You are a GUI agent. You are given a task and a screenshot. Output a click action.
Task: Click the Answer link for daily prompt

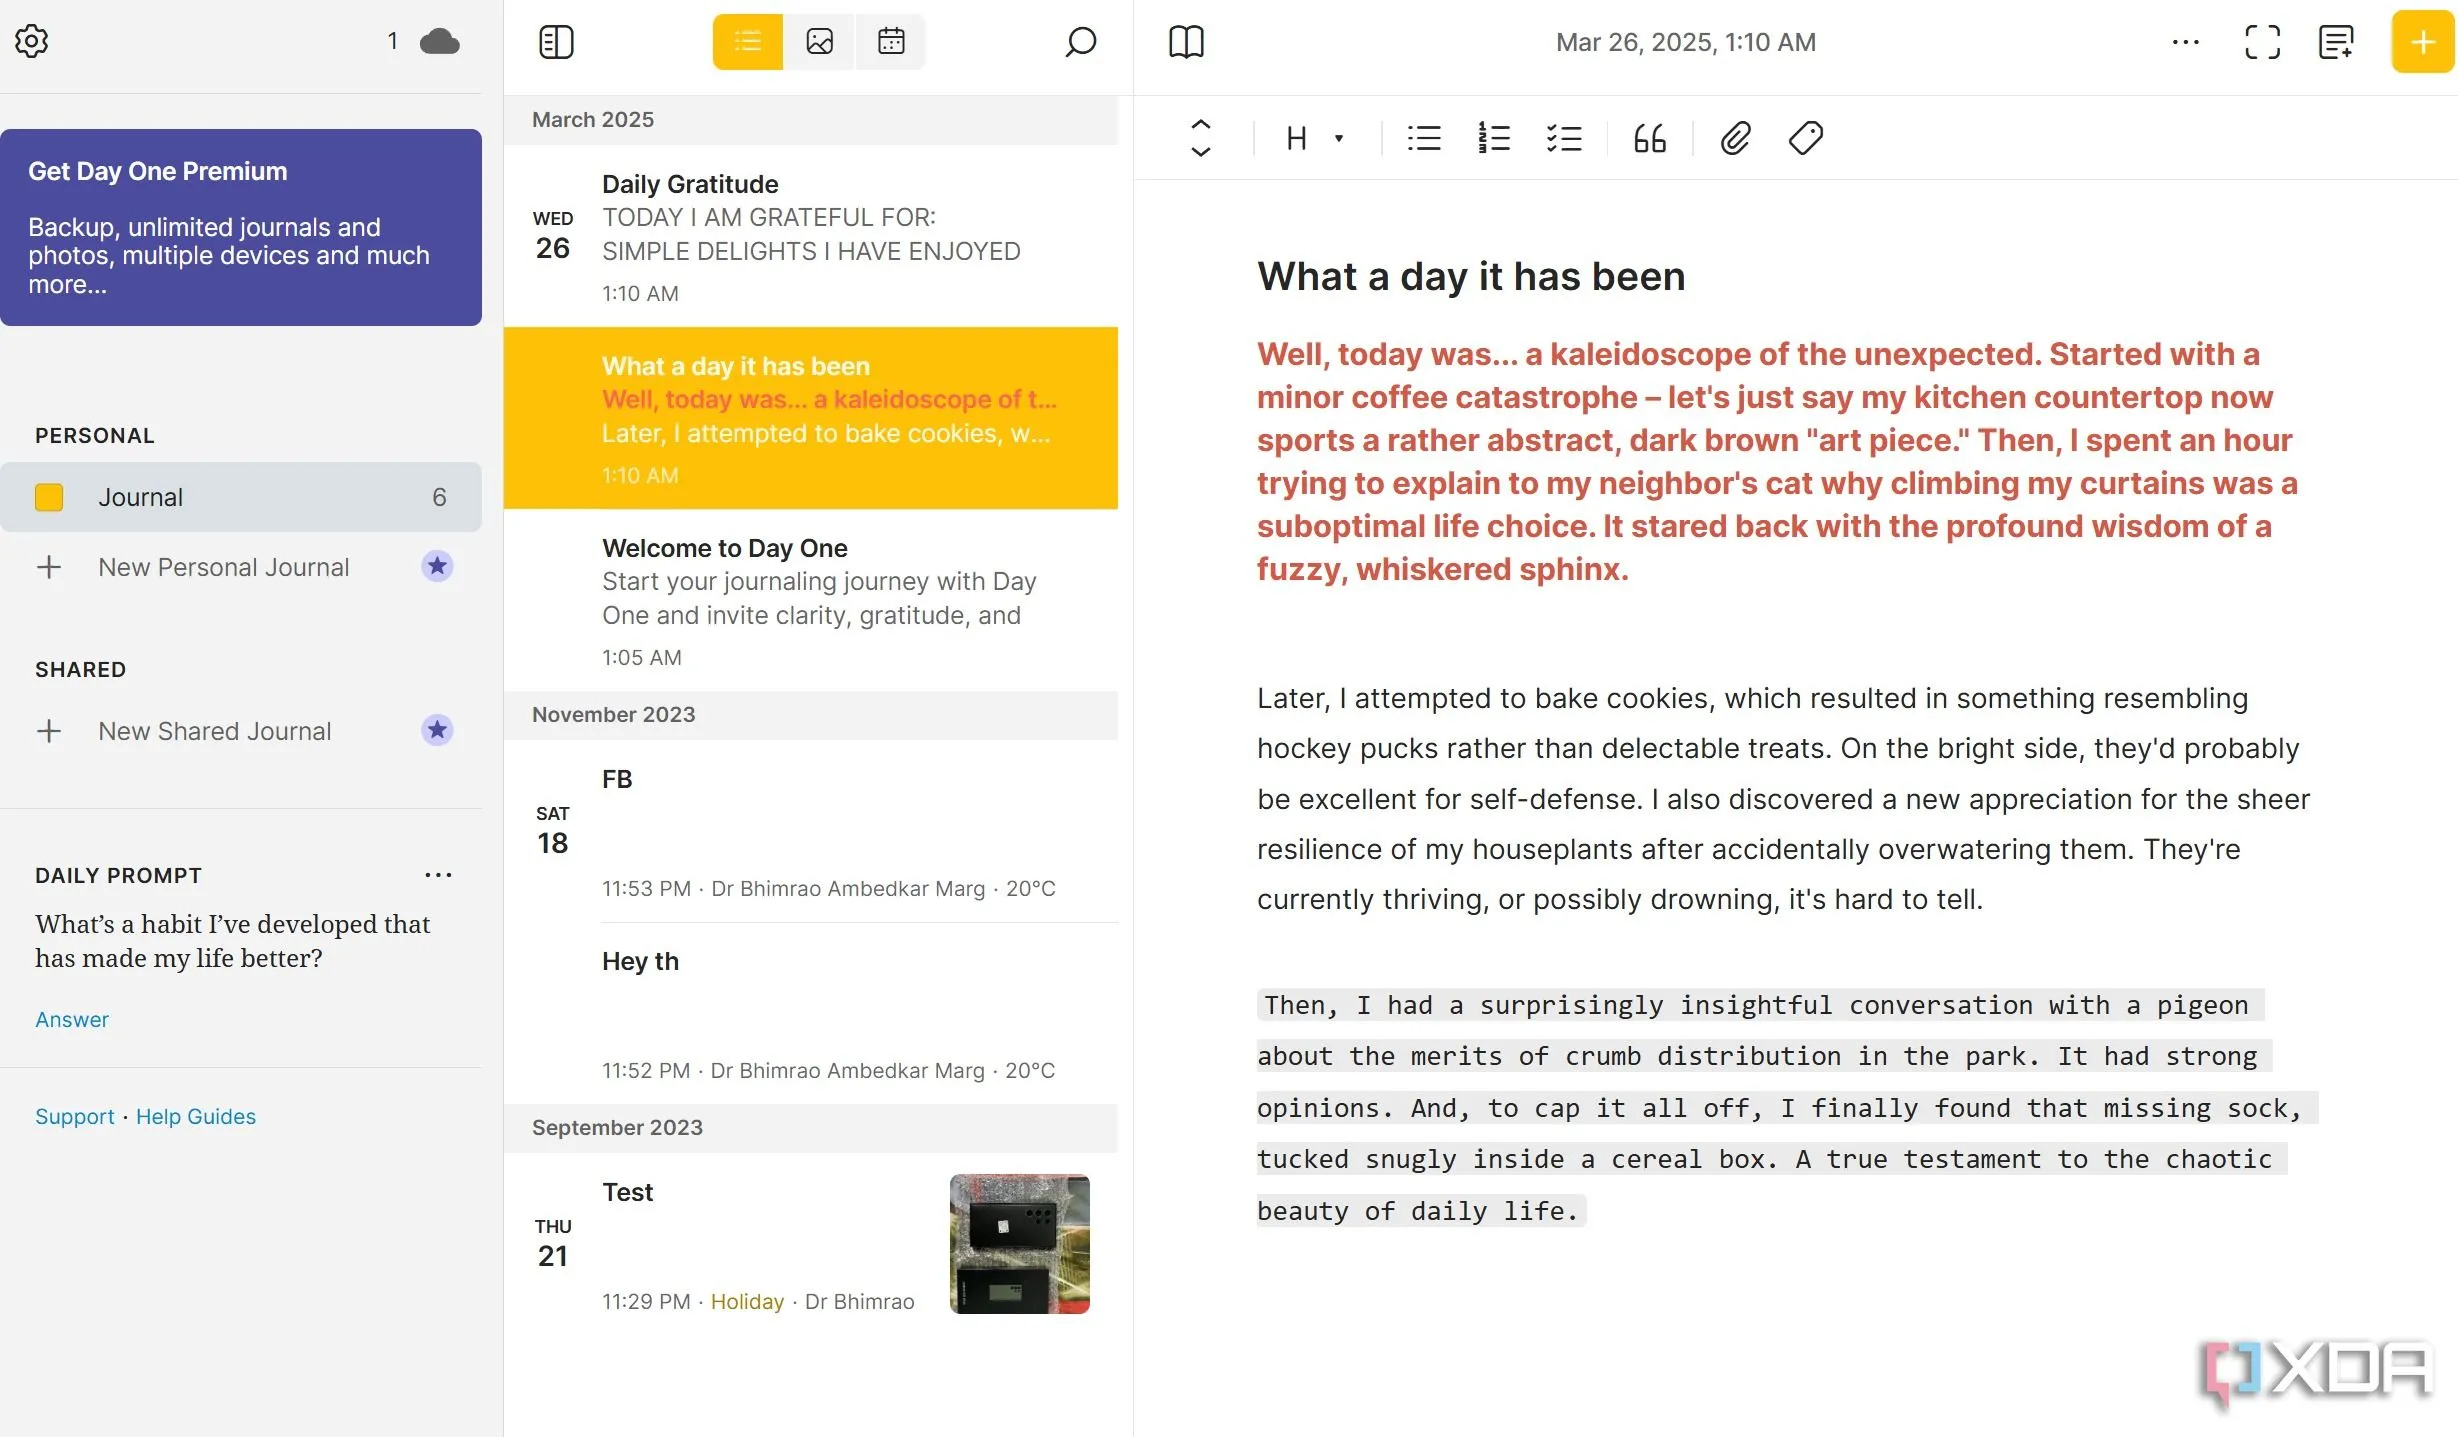click(x=72, y=1019)
